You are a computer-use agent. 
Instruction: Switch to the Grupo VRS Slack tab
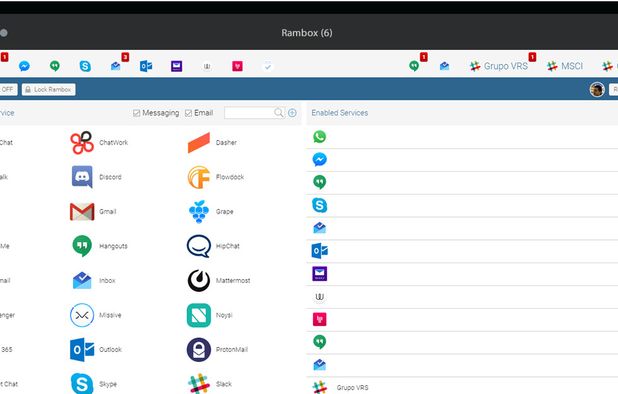(499, 66)
